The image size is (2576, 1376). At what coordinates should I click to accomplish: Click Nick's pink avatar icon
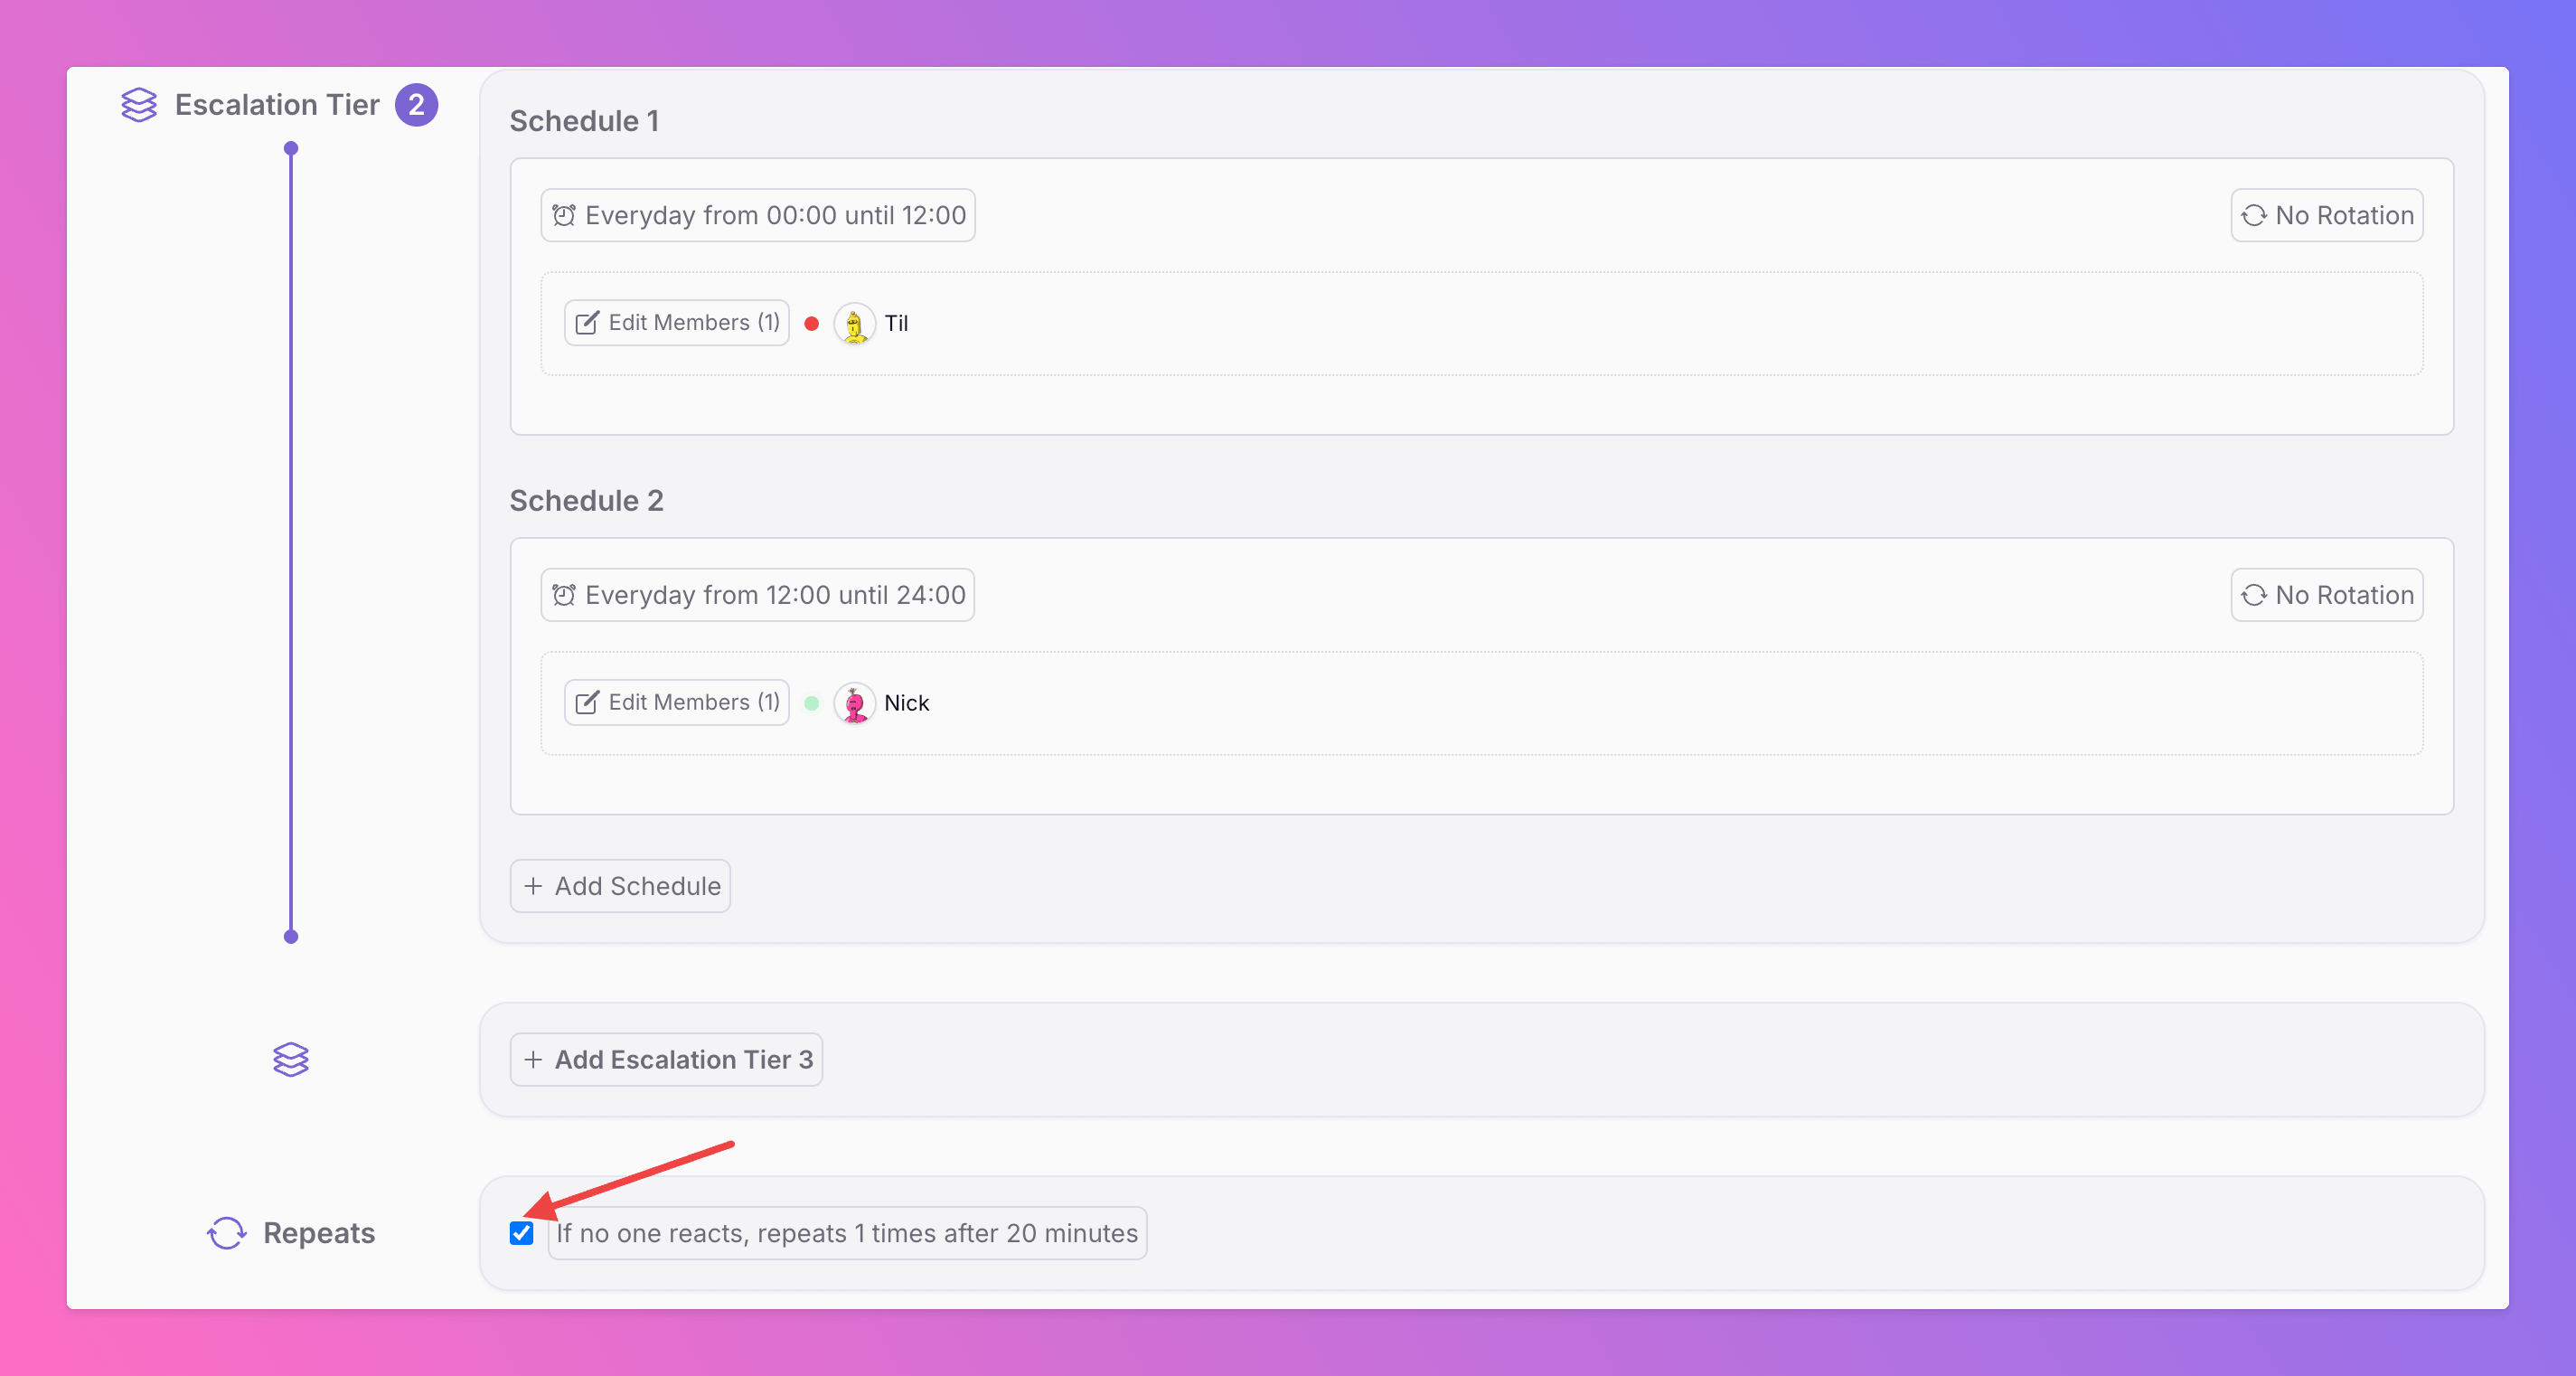[x=854, y=703]
